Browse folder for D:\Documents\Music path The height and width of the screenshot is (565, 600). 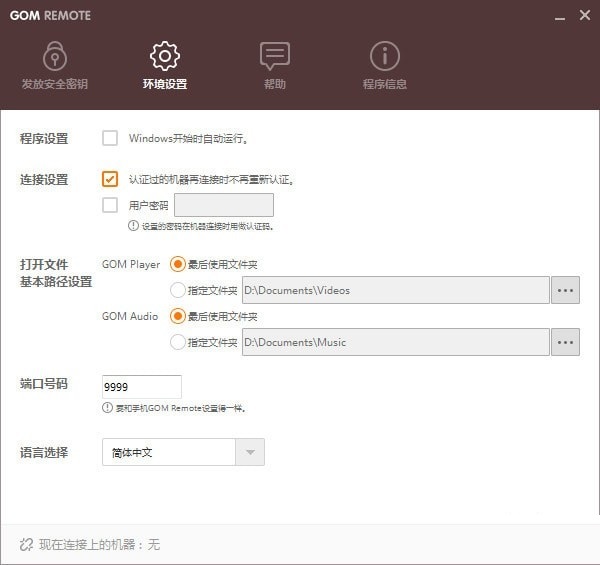(565, 342)
